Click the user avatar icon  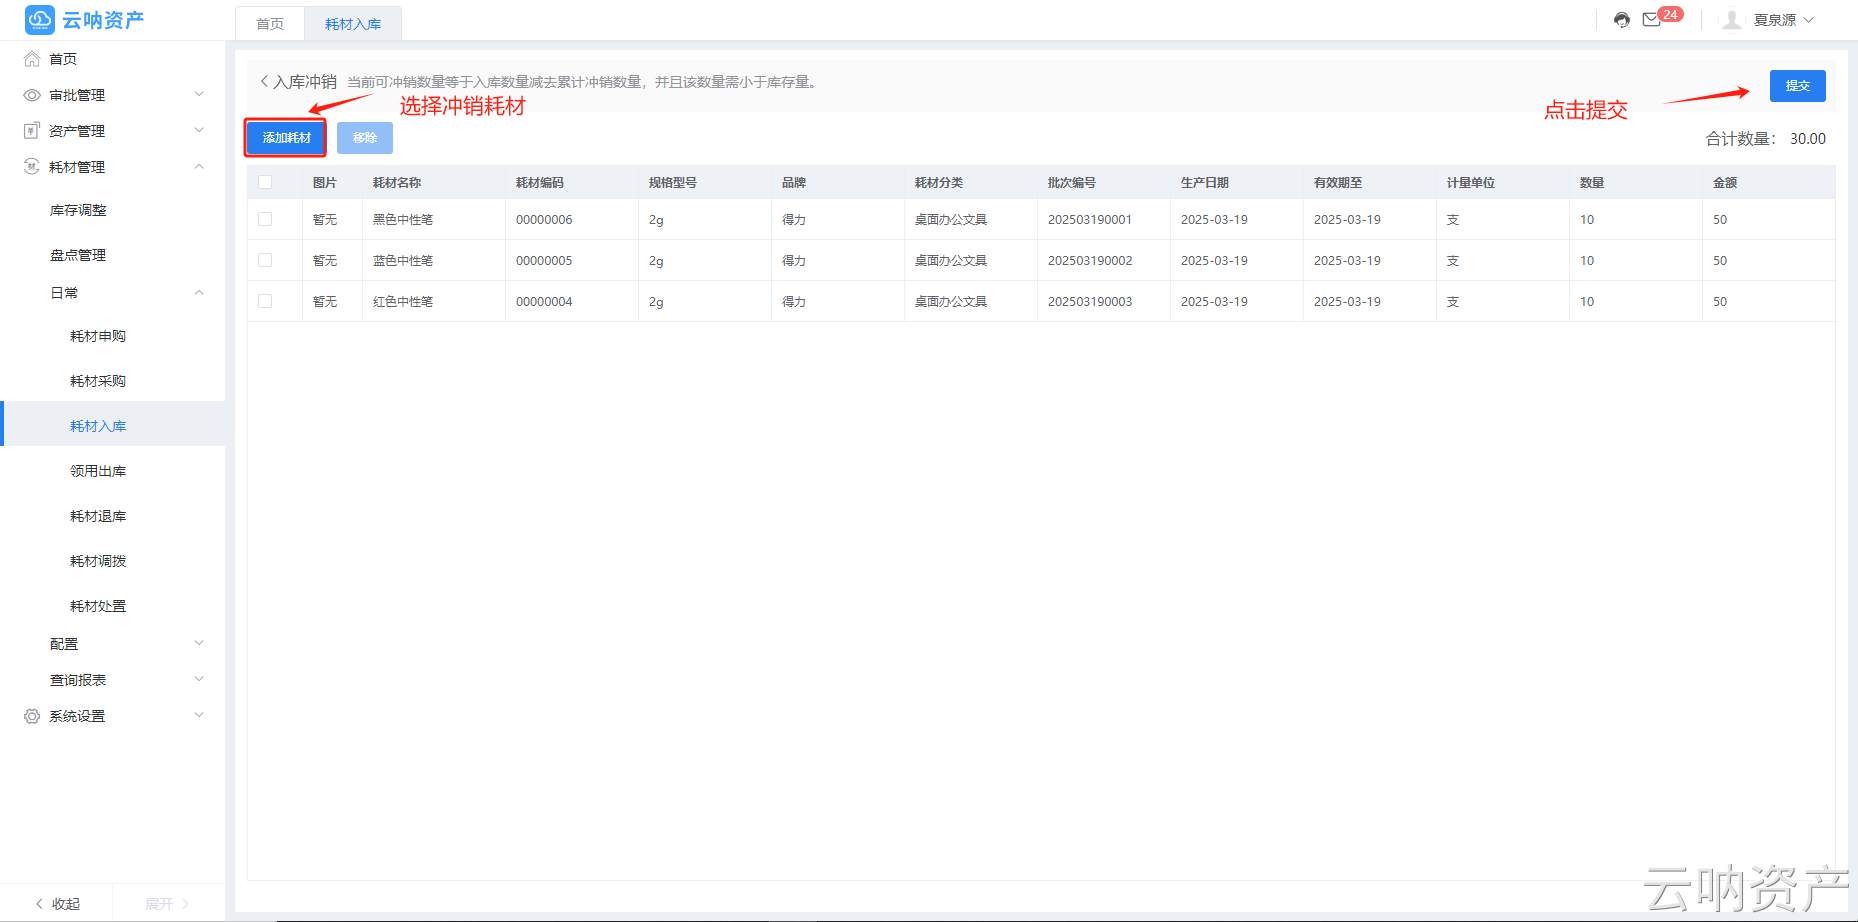pyautogui.click(x=1732, y=20)
